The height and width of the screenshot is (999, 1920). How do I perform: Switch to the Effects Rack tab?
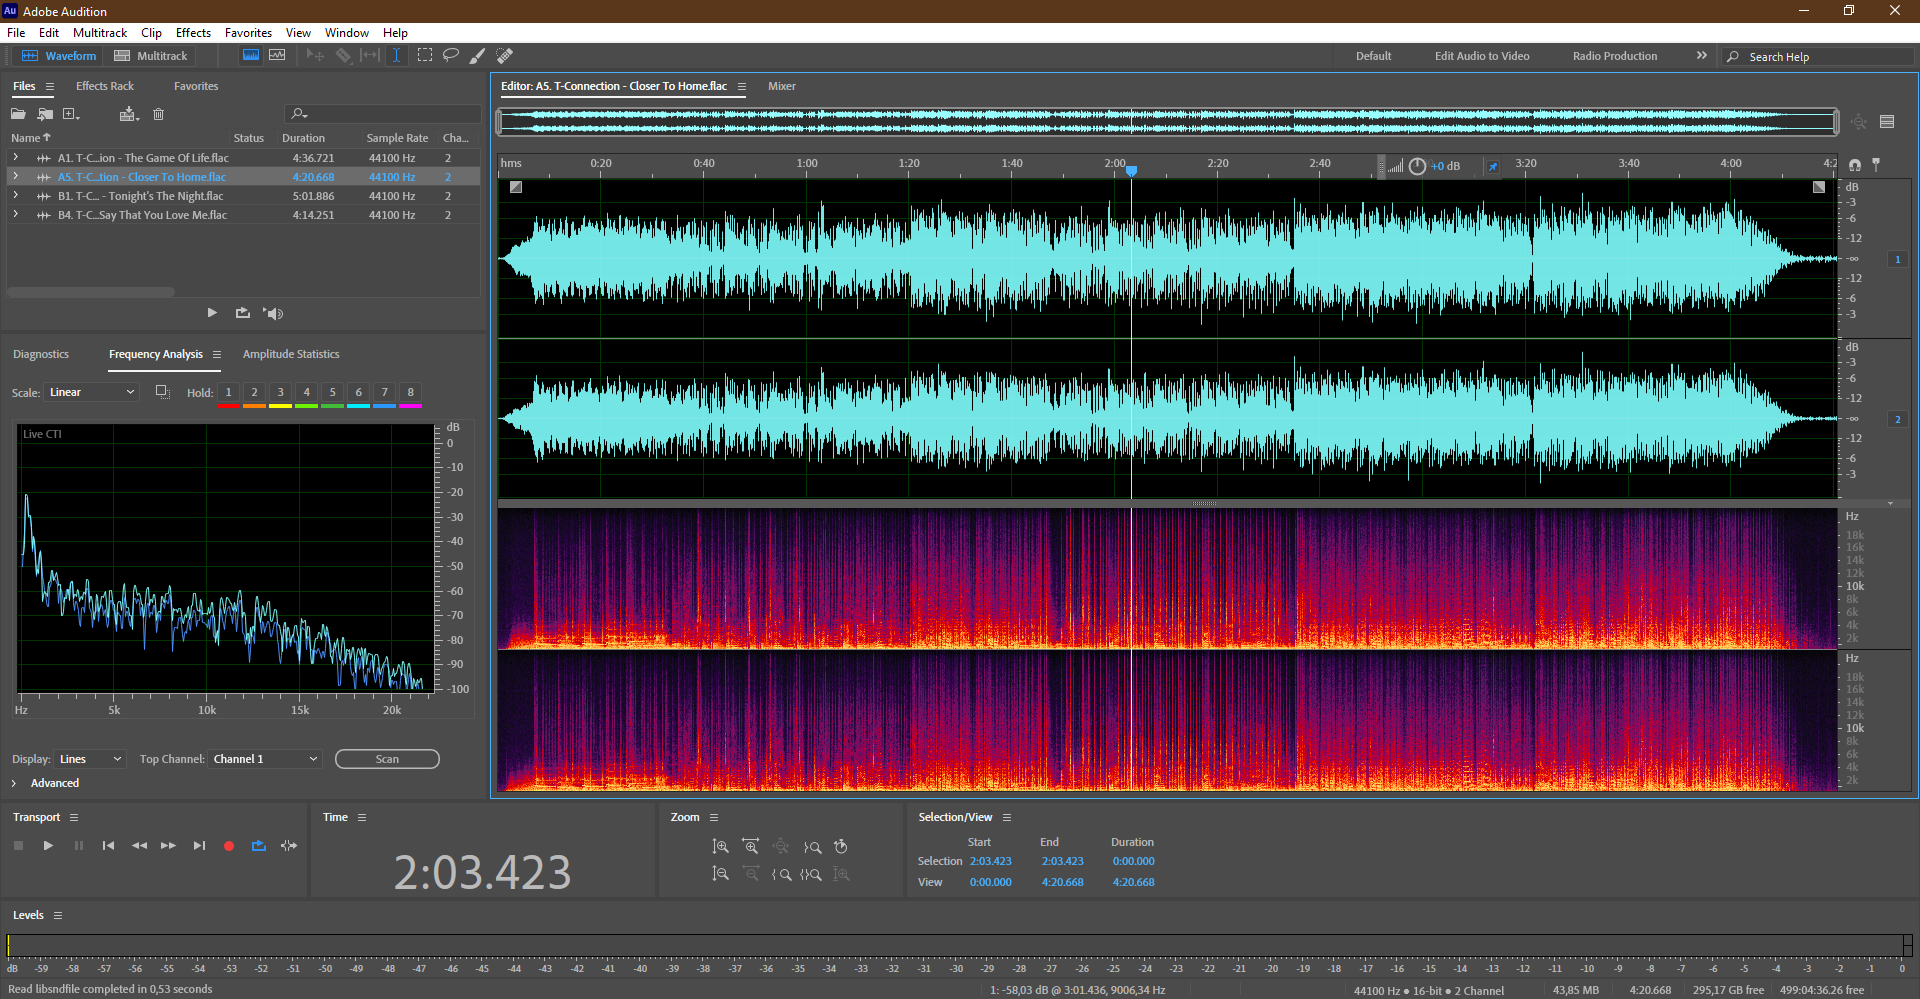[x=105, y=86]
